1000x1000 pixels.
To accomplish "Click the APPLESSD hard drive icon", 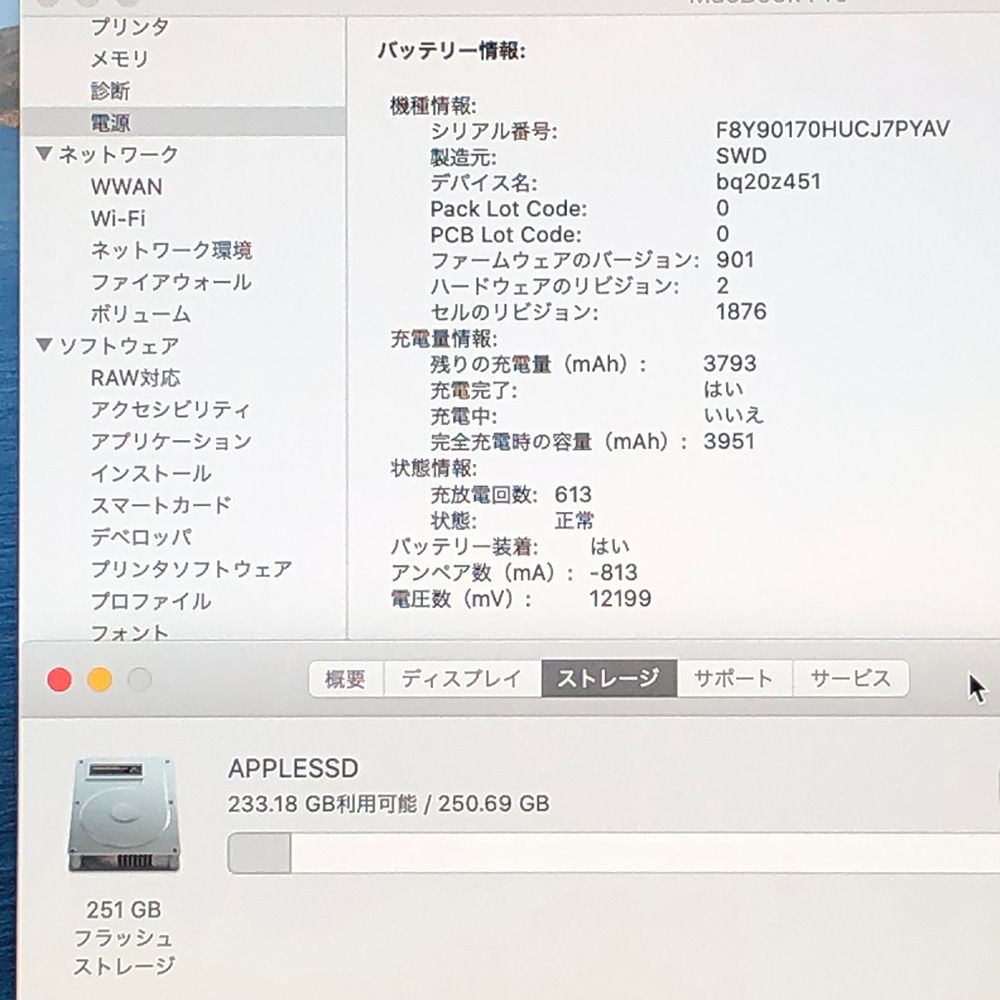I will pyautogui.click(x=124, y=814).
